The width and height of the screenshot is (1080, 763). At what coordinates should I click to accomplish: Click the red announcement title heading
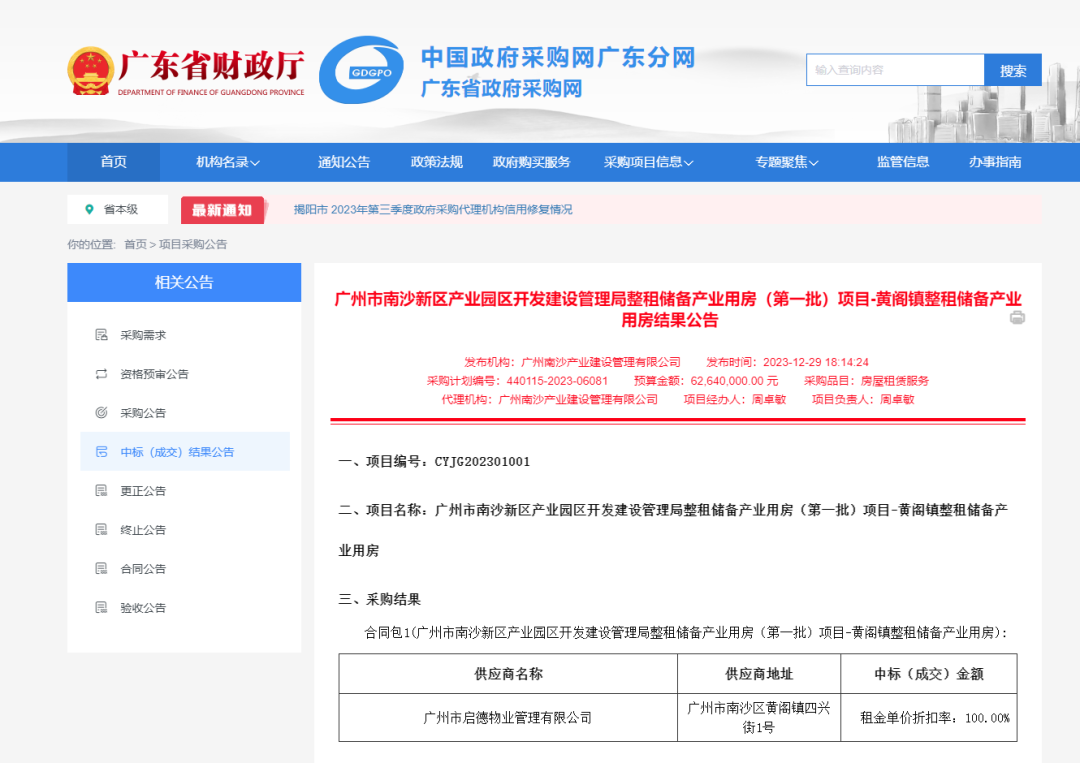tap(678, 309)
